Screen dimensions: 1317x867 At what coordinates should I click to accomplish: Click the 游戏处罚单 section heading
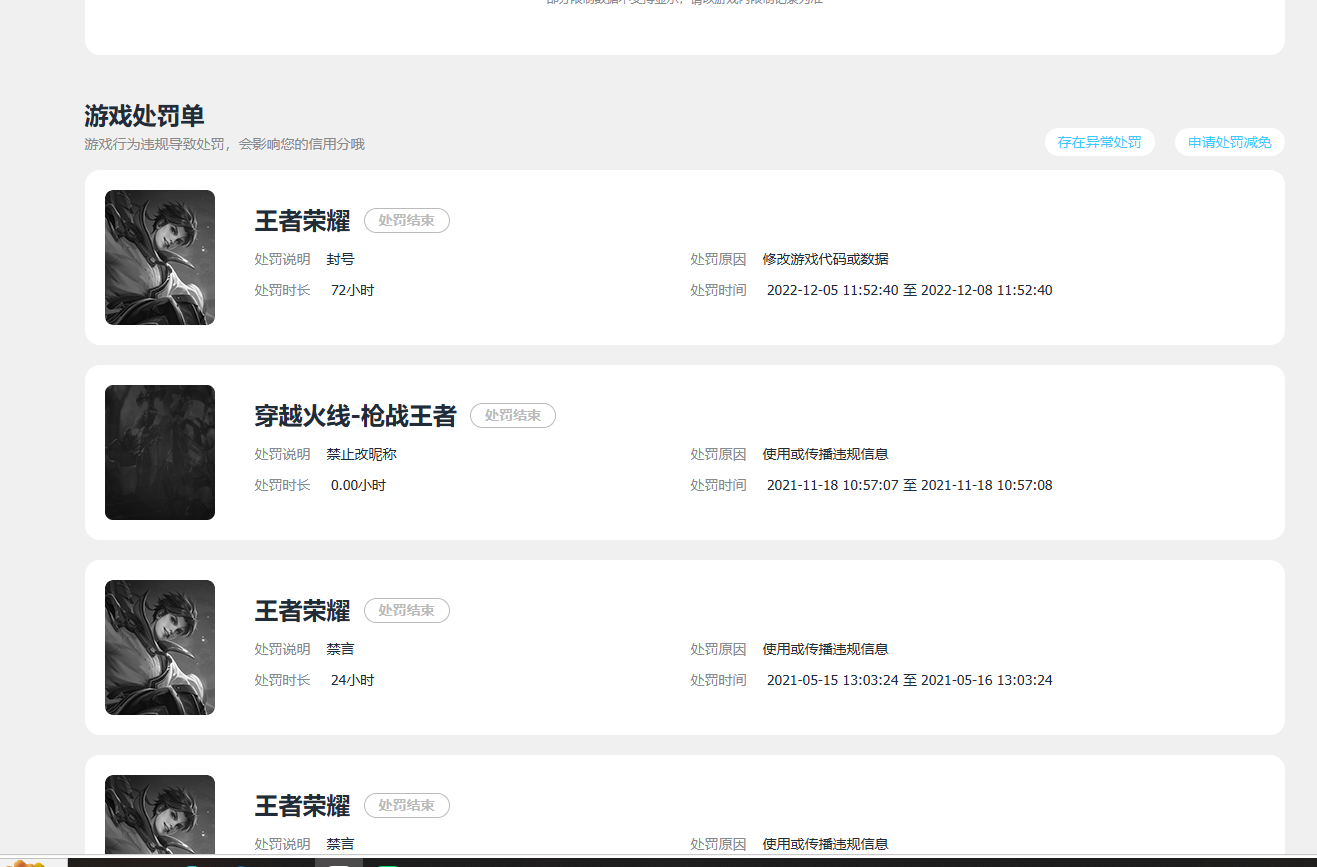[145, 116]
